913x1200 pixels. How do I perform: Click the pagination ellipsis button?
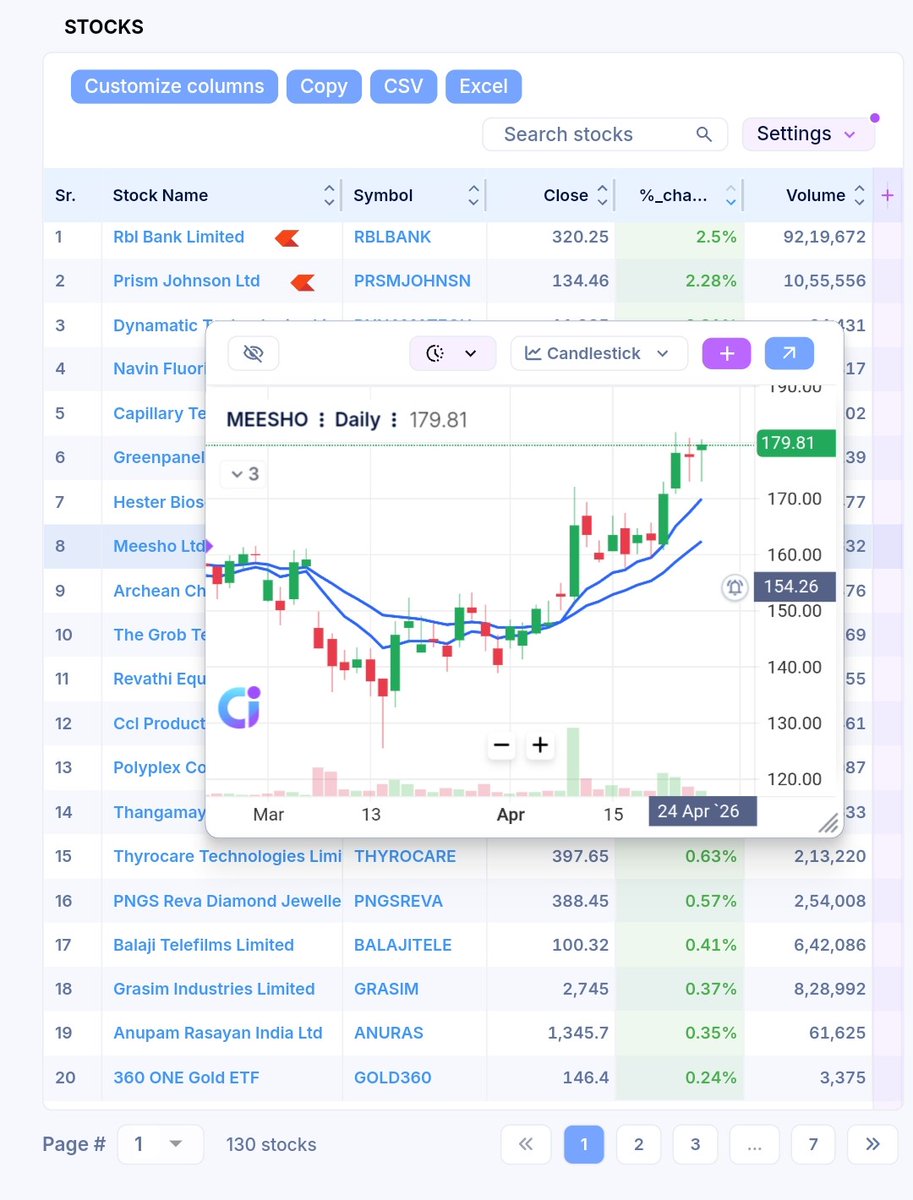(754, 1144)
